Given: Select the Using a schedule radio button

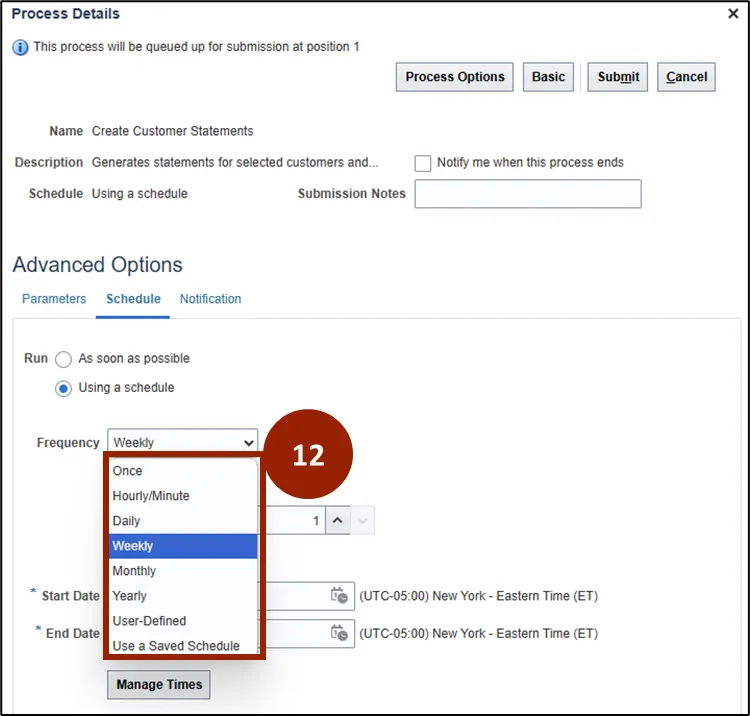Looking at the screenshot, I should click(64, 388).
